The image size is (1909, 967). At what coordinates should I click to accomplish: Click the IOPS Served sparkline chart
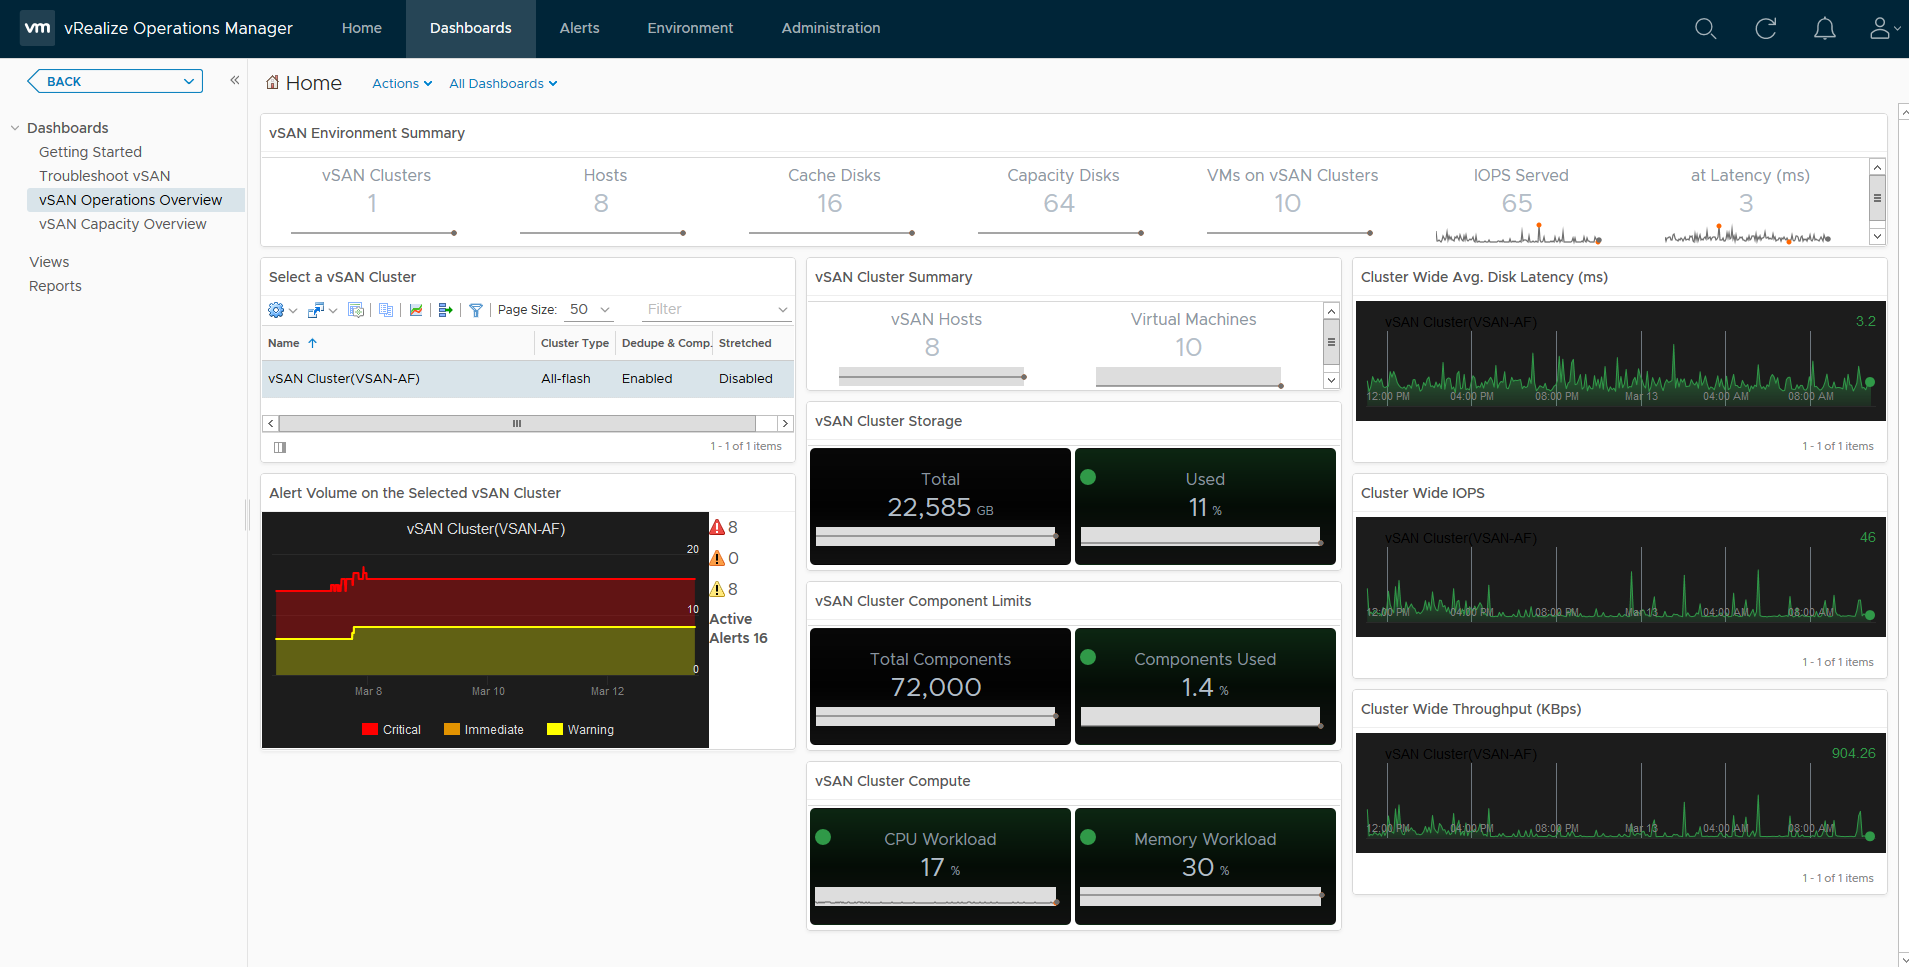click(x=1519, y=234)
